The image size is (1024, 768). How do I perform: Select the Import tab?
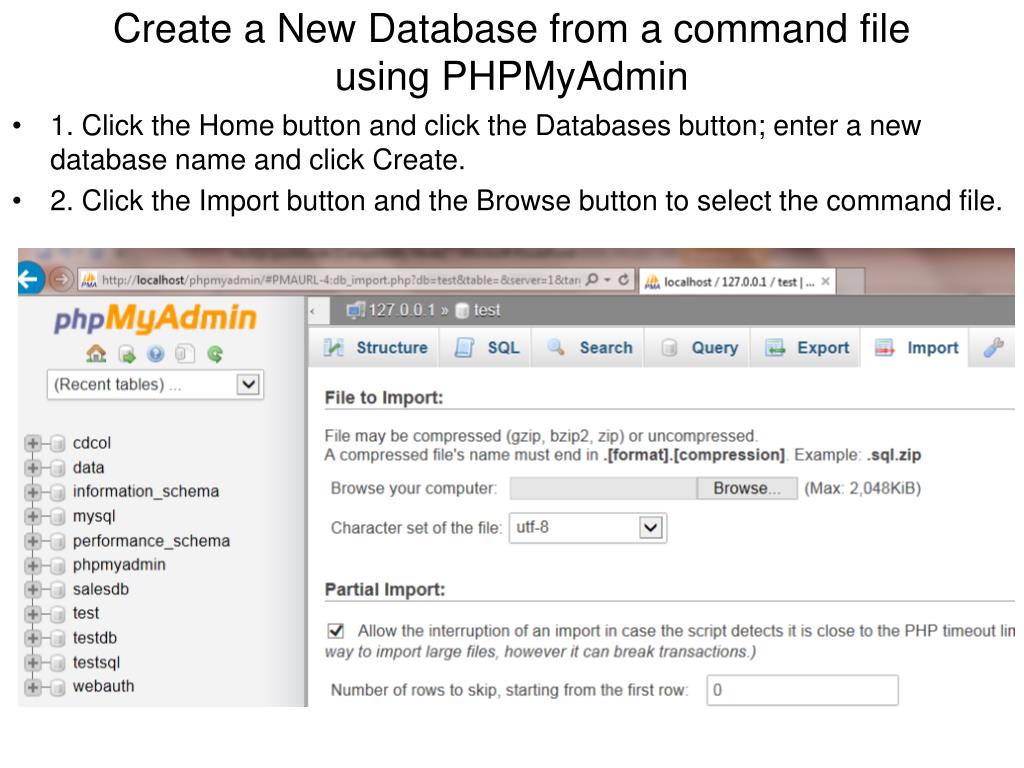pos(916,348)
